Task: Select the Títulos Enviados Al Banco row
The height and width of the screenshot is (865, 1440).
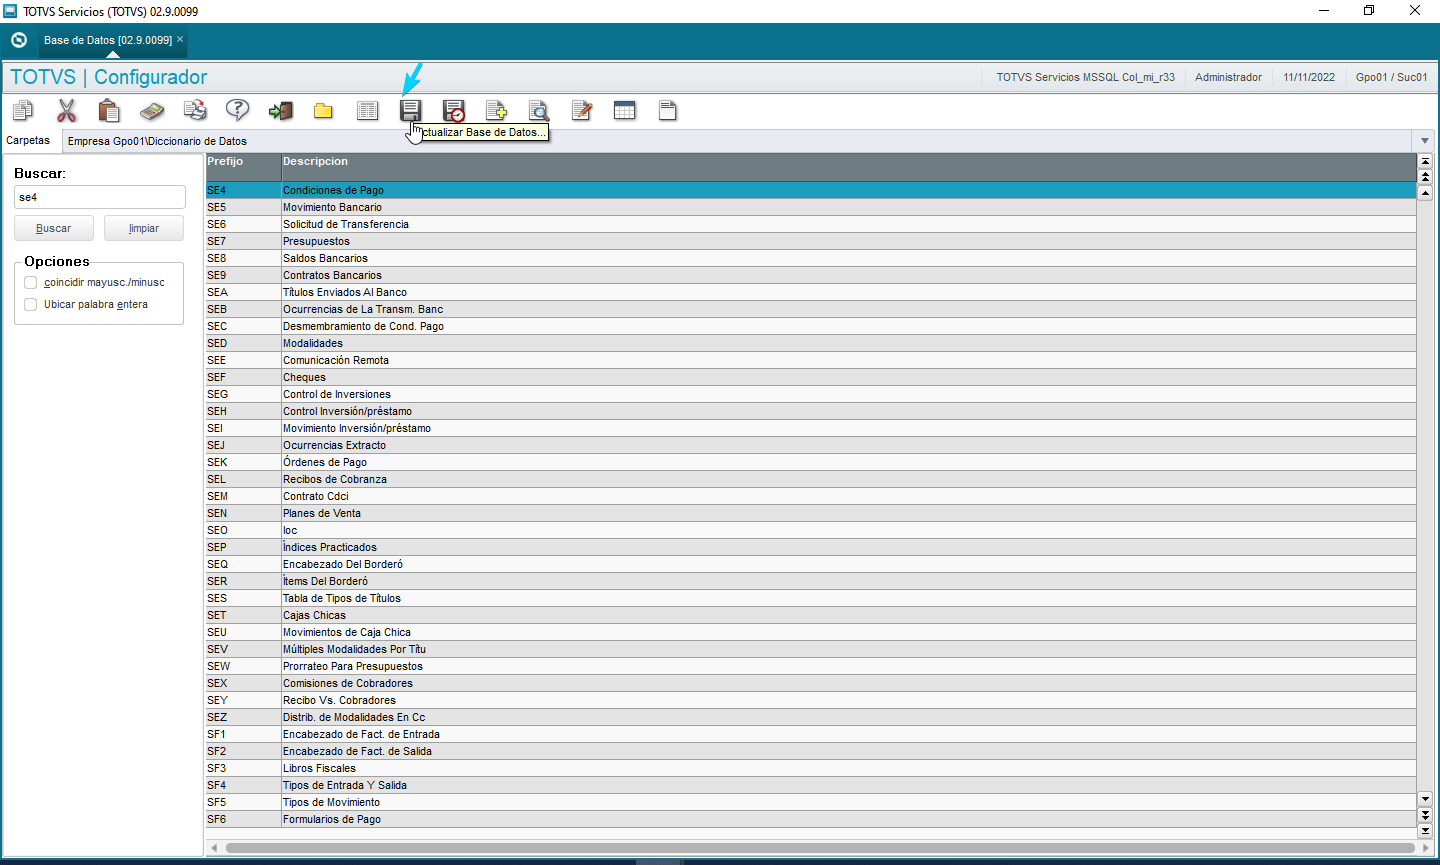Action: 811,292
